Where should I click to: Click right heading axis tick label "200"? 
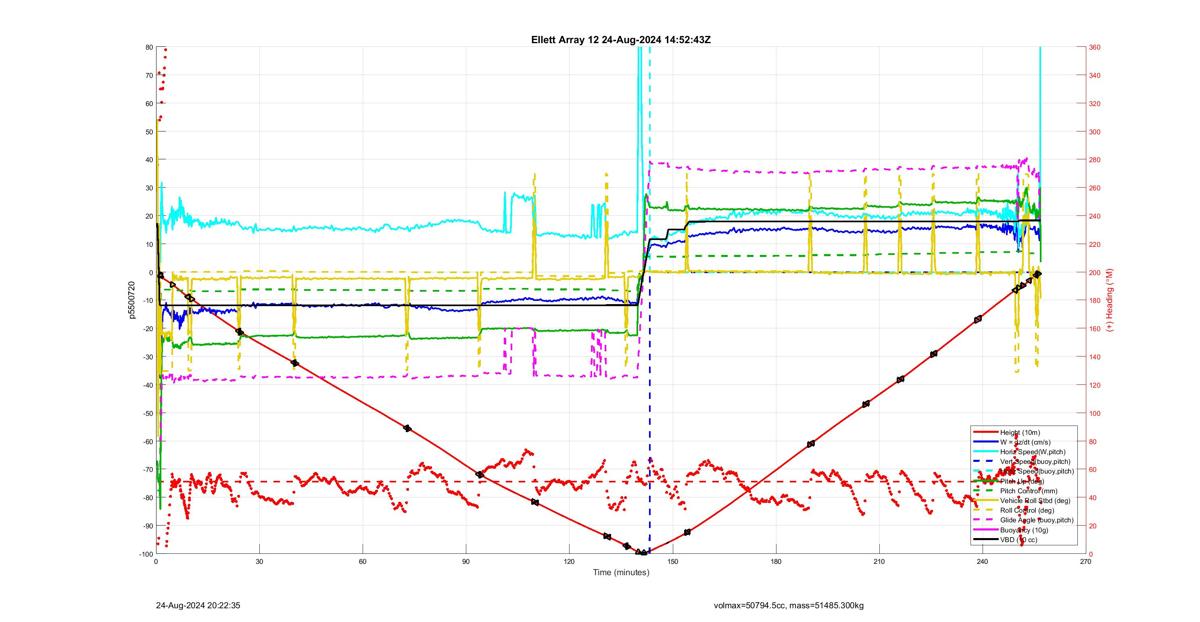click(x=1095, y=273)
